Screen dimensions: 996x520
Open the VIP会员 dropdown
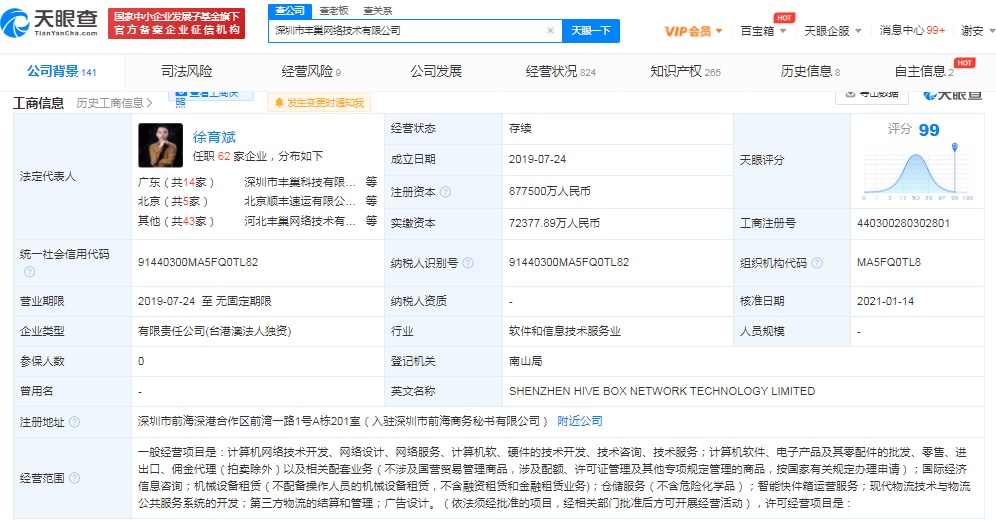click(693, 31)
